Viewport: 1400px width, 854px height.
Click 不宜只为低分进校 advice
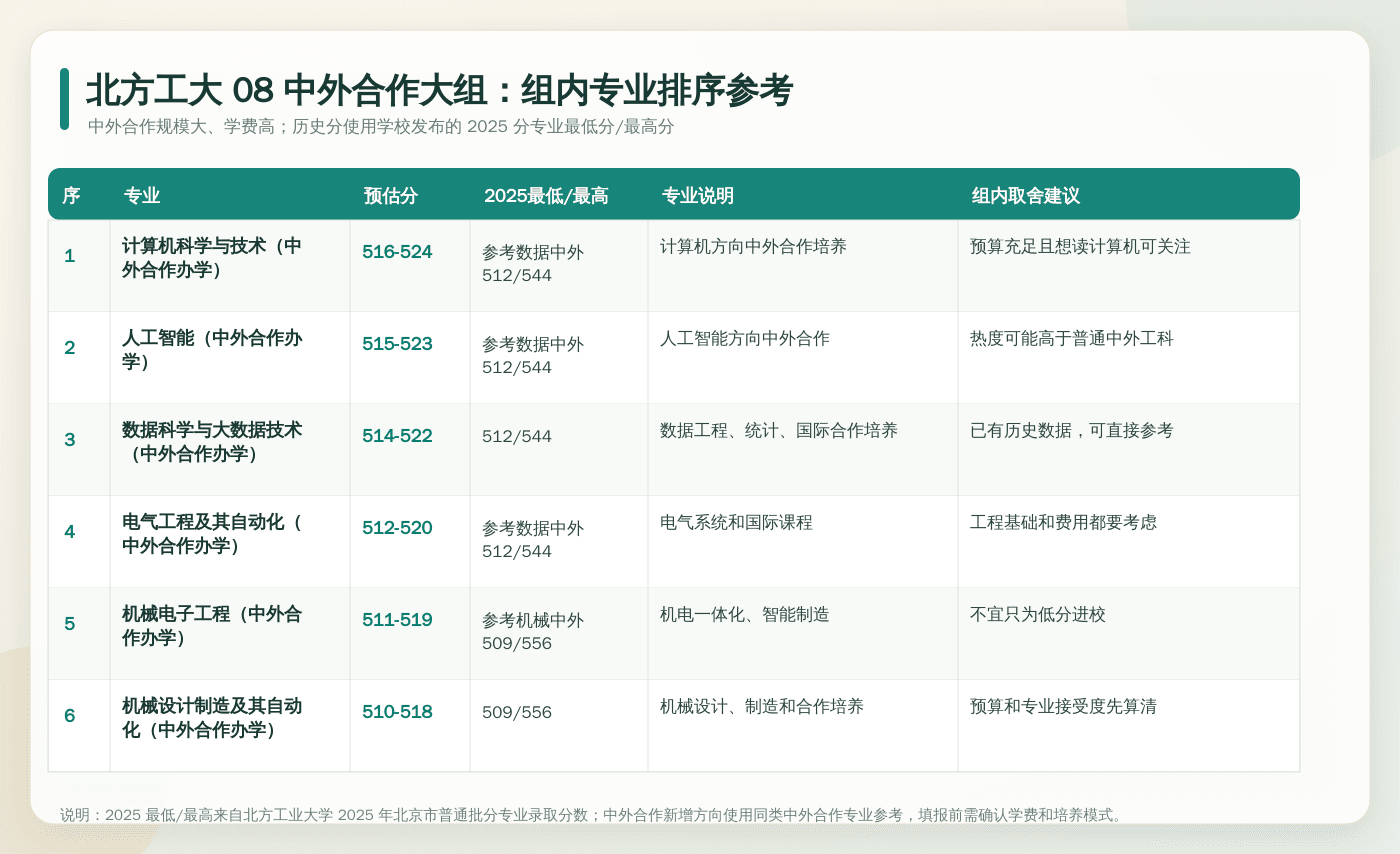click(x=1038, y=614)
